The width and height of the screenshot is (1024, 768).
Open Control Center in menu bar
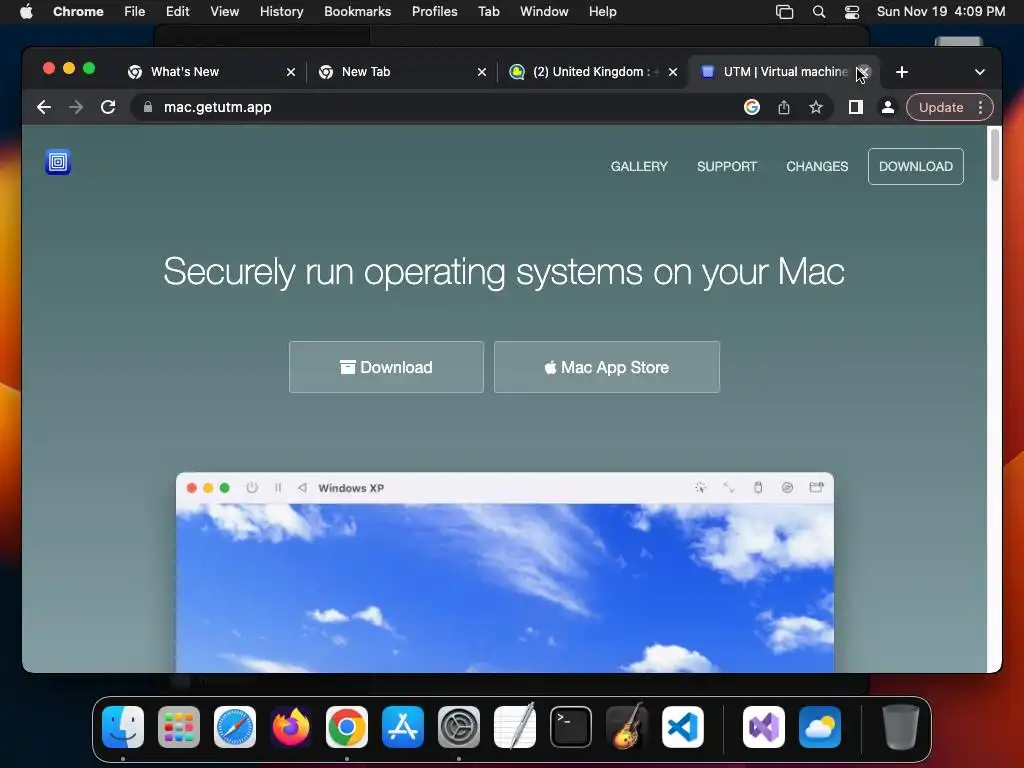[852, 12]
